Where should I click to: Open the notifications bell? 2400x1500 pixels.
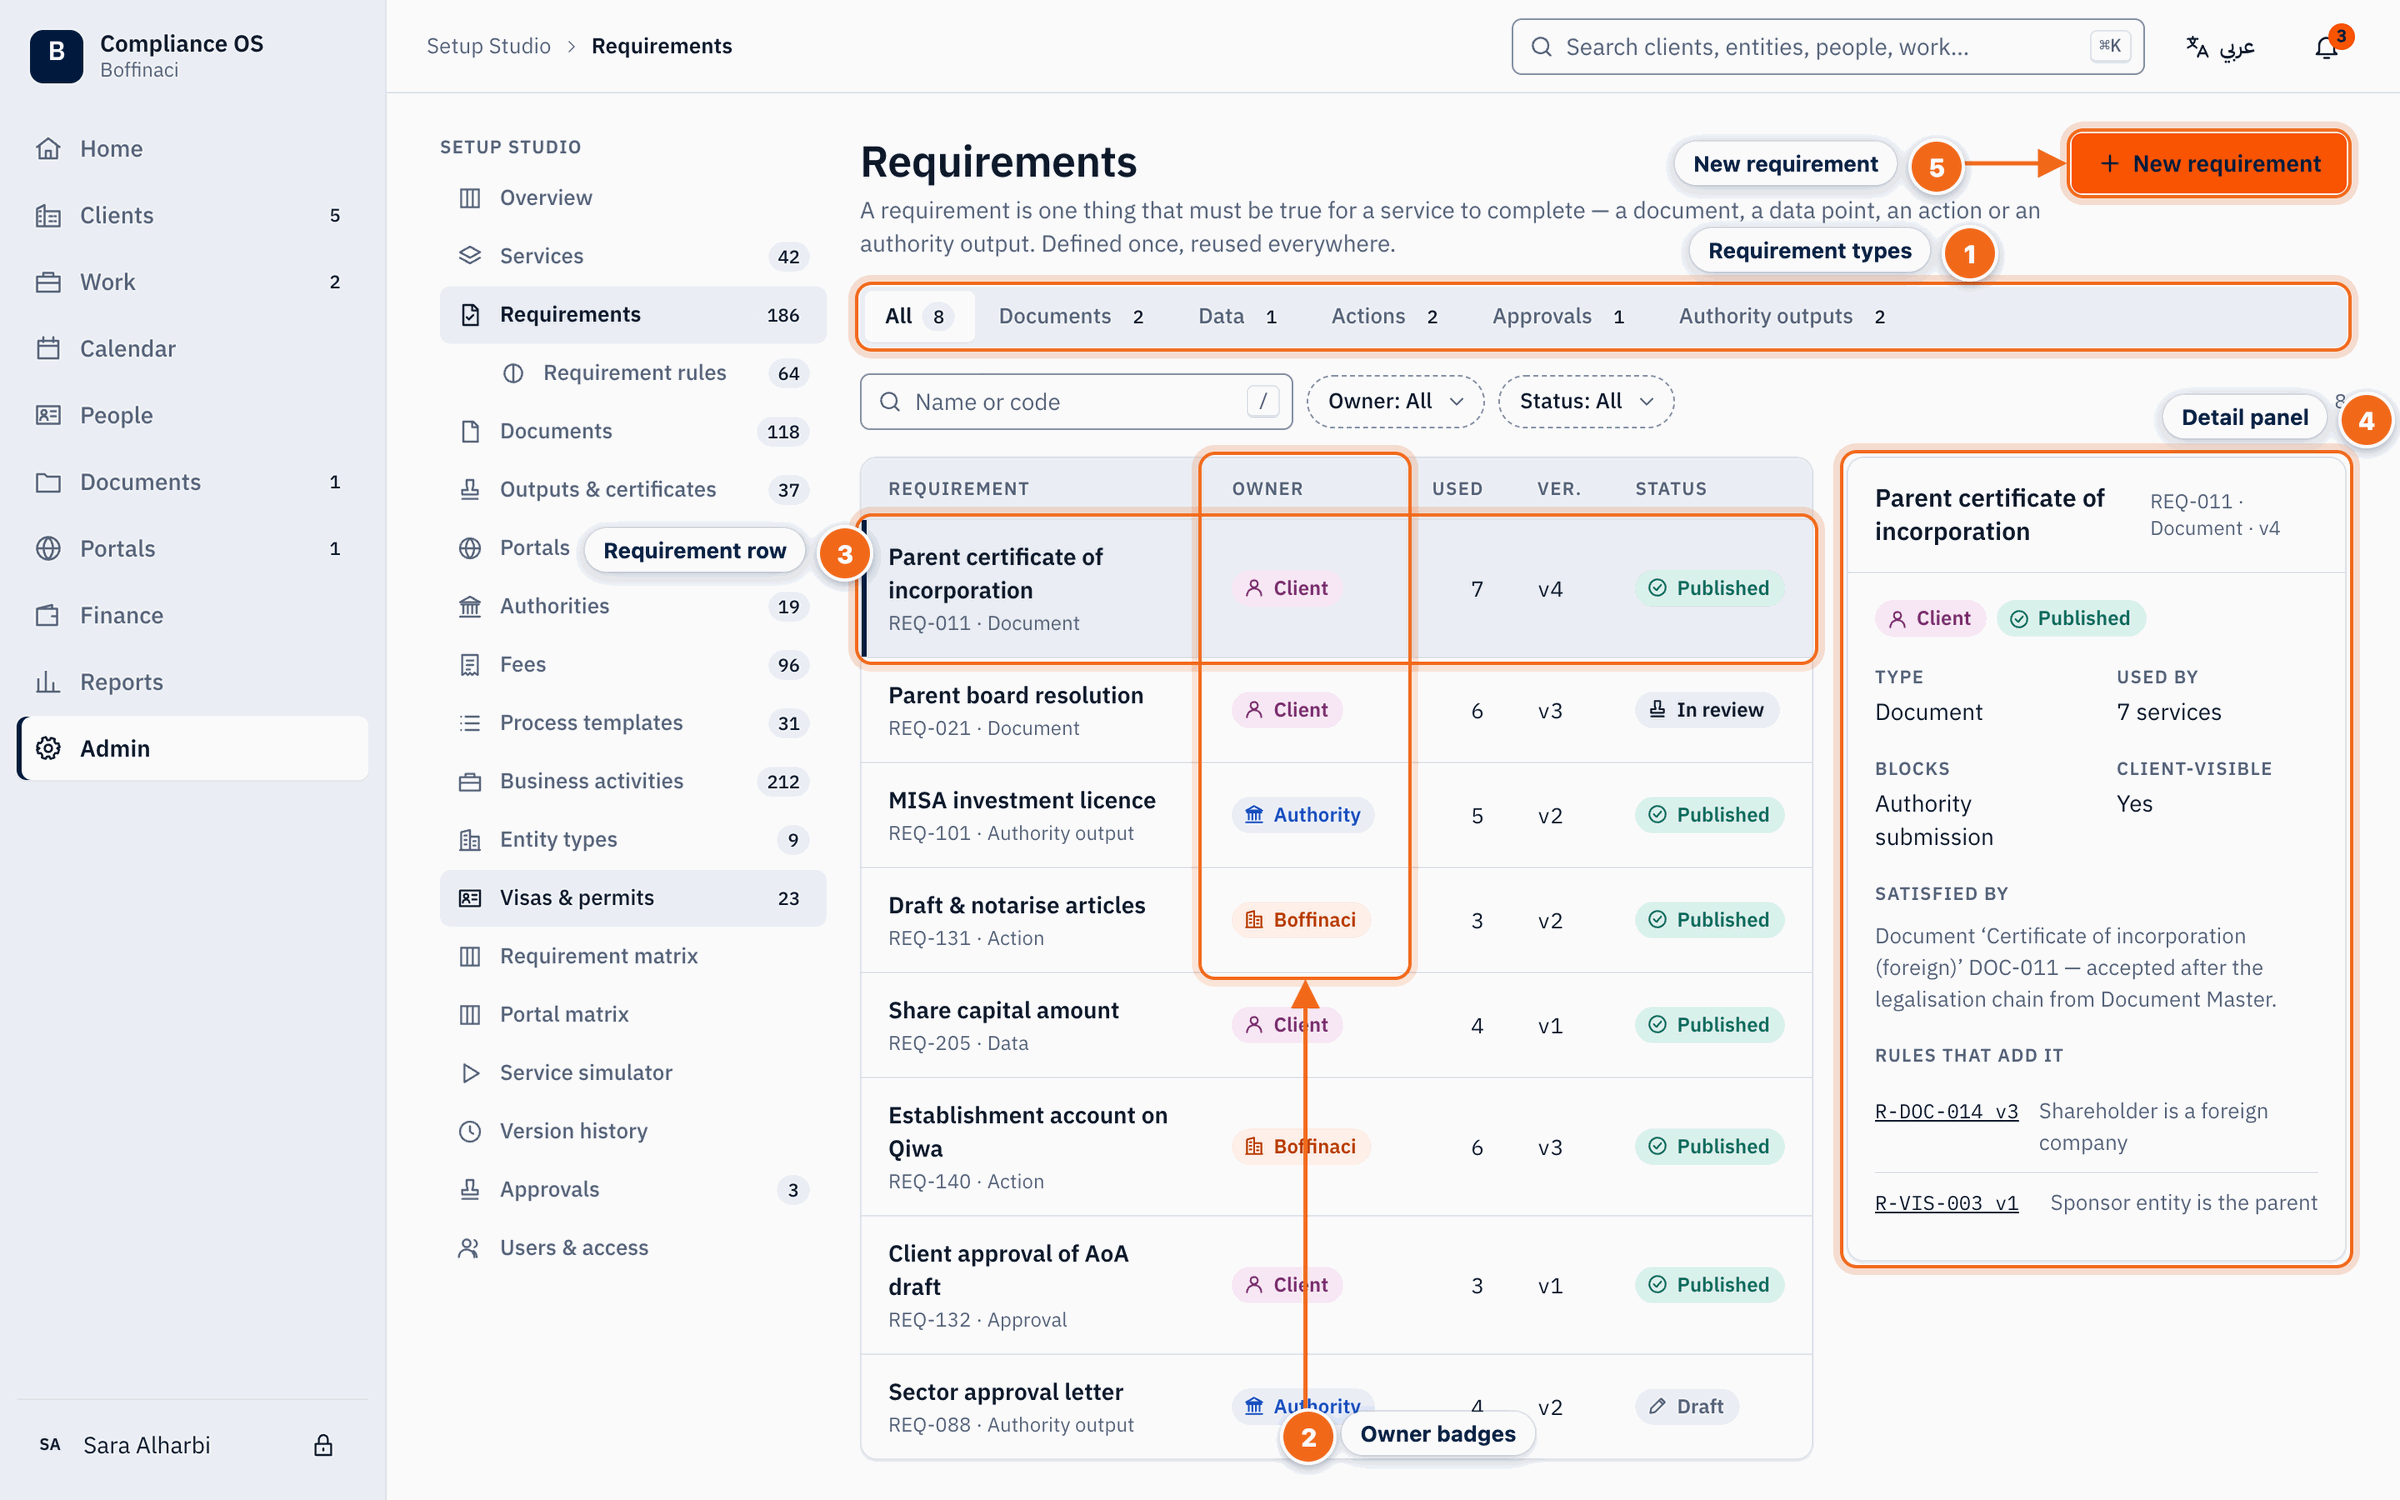pyautogui.click(x=2326, y=47)
